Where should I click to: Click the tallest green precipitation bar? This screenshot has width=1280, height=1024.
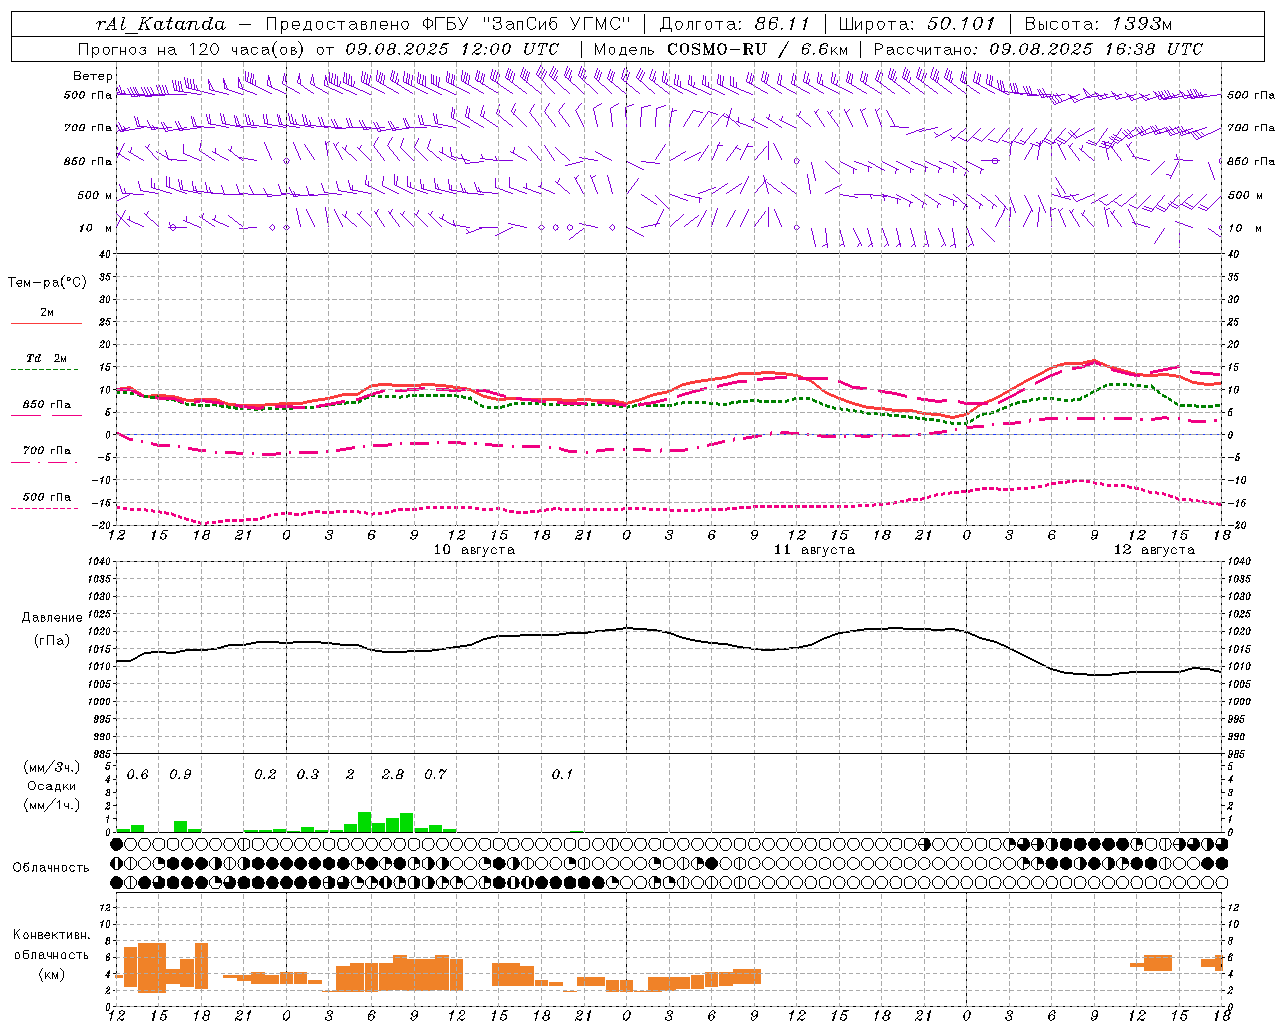click(x=365, y=822)
